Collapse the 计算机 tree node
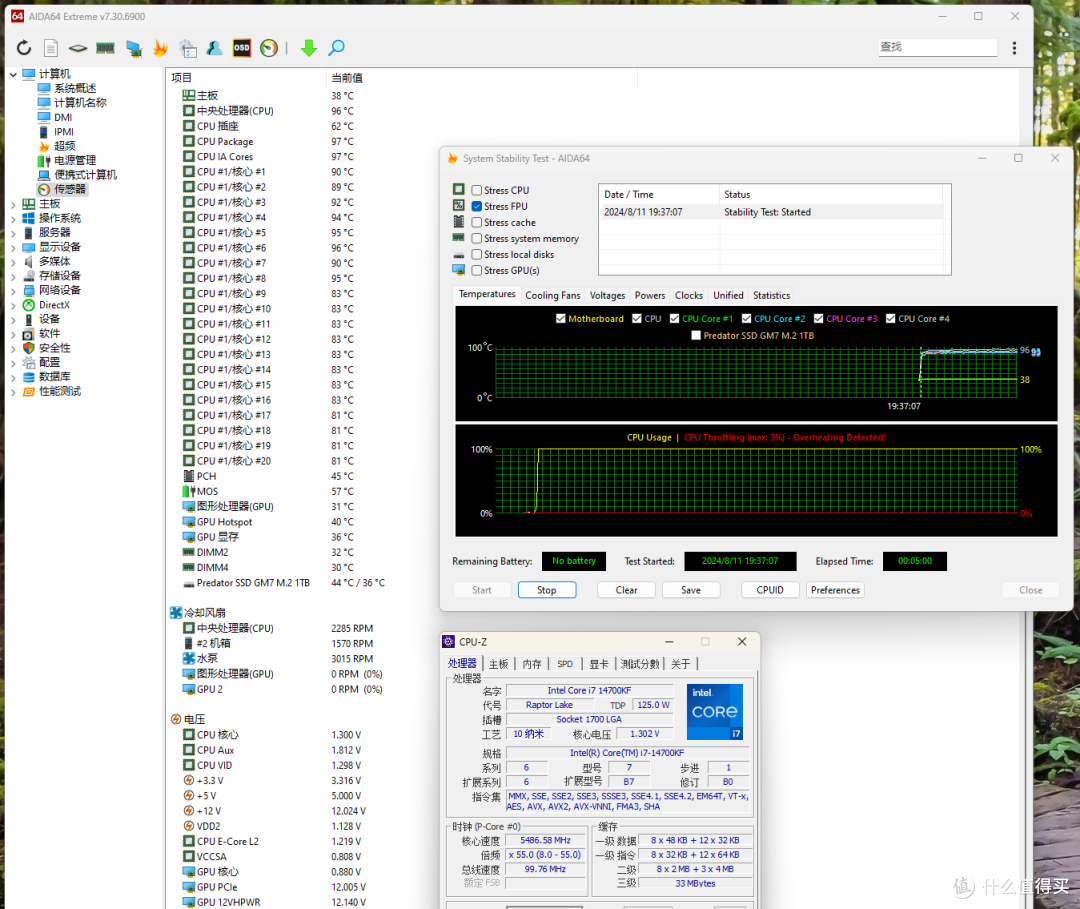Viewport: 1080px width, 909px height. [13, 74]
